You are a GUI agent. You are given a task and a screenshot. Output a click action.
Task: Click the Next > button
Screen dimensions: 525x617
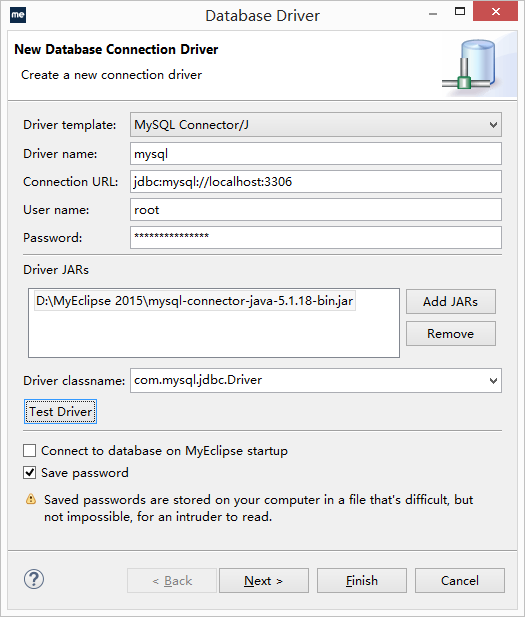264,580
